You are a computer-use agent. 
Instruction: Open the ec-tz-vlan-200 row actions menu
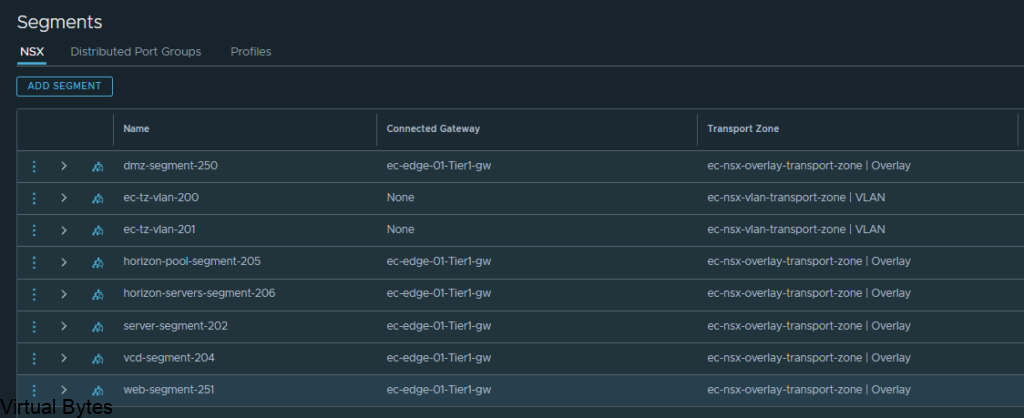(35, 198)
